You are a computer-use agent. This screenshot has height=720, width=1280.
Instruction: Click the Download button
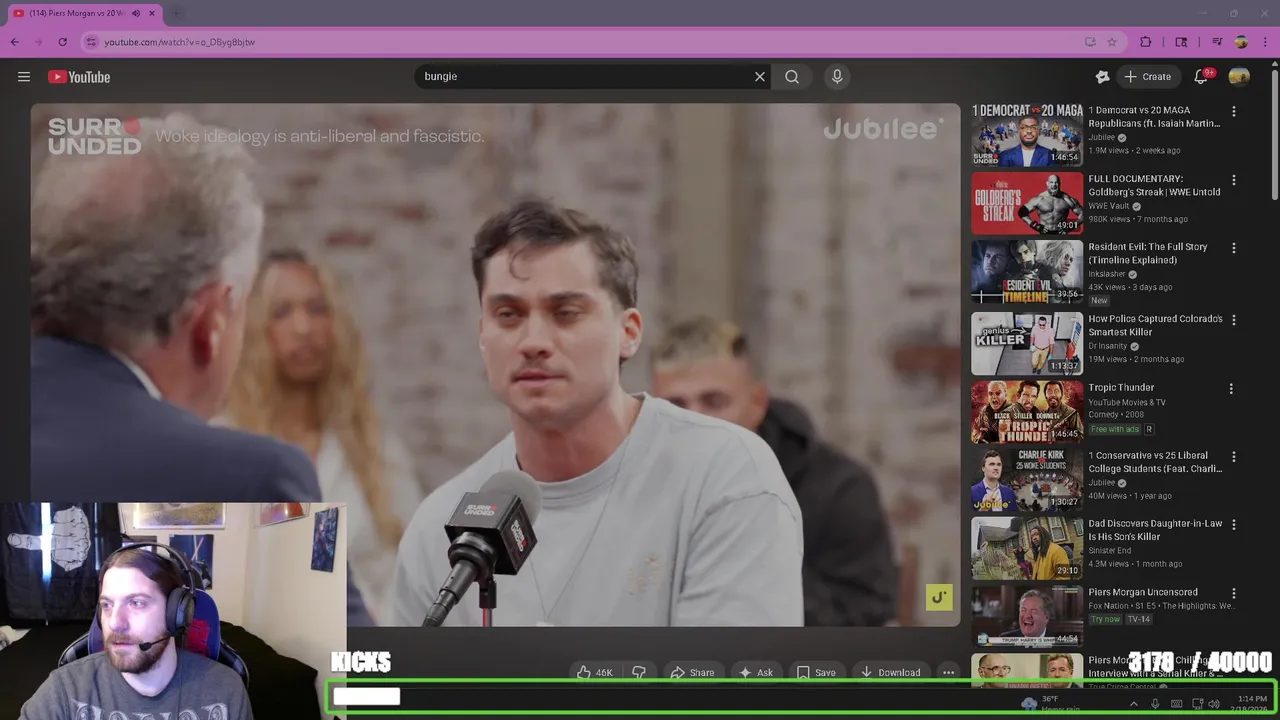891,672
